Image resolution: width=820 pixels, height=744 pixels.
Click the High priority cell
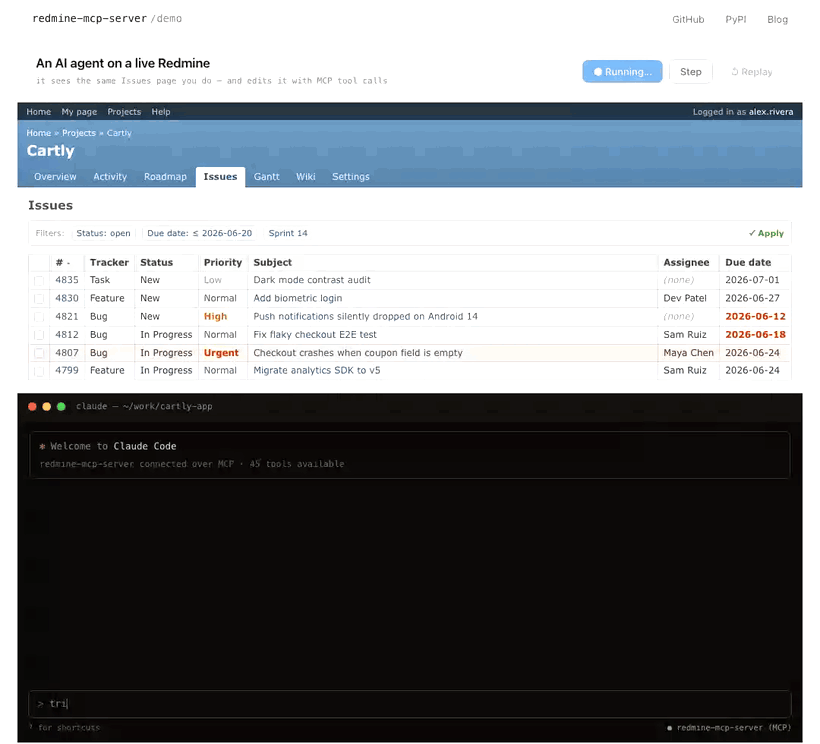point(215,316)
